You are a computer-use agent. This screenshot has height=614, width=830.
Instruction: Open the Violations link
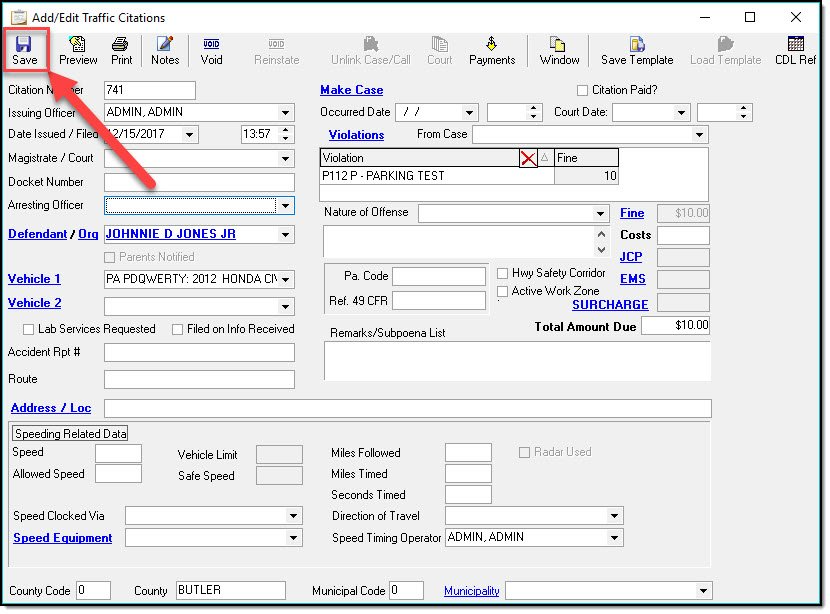pos(356,134)
